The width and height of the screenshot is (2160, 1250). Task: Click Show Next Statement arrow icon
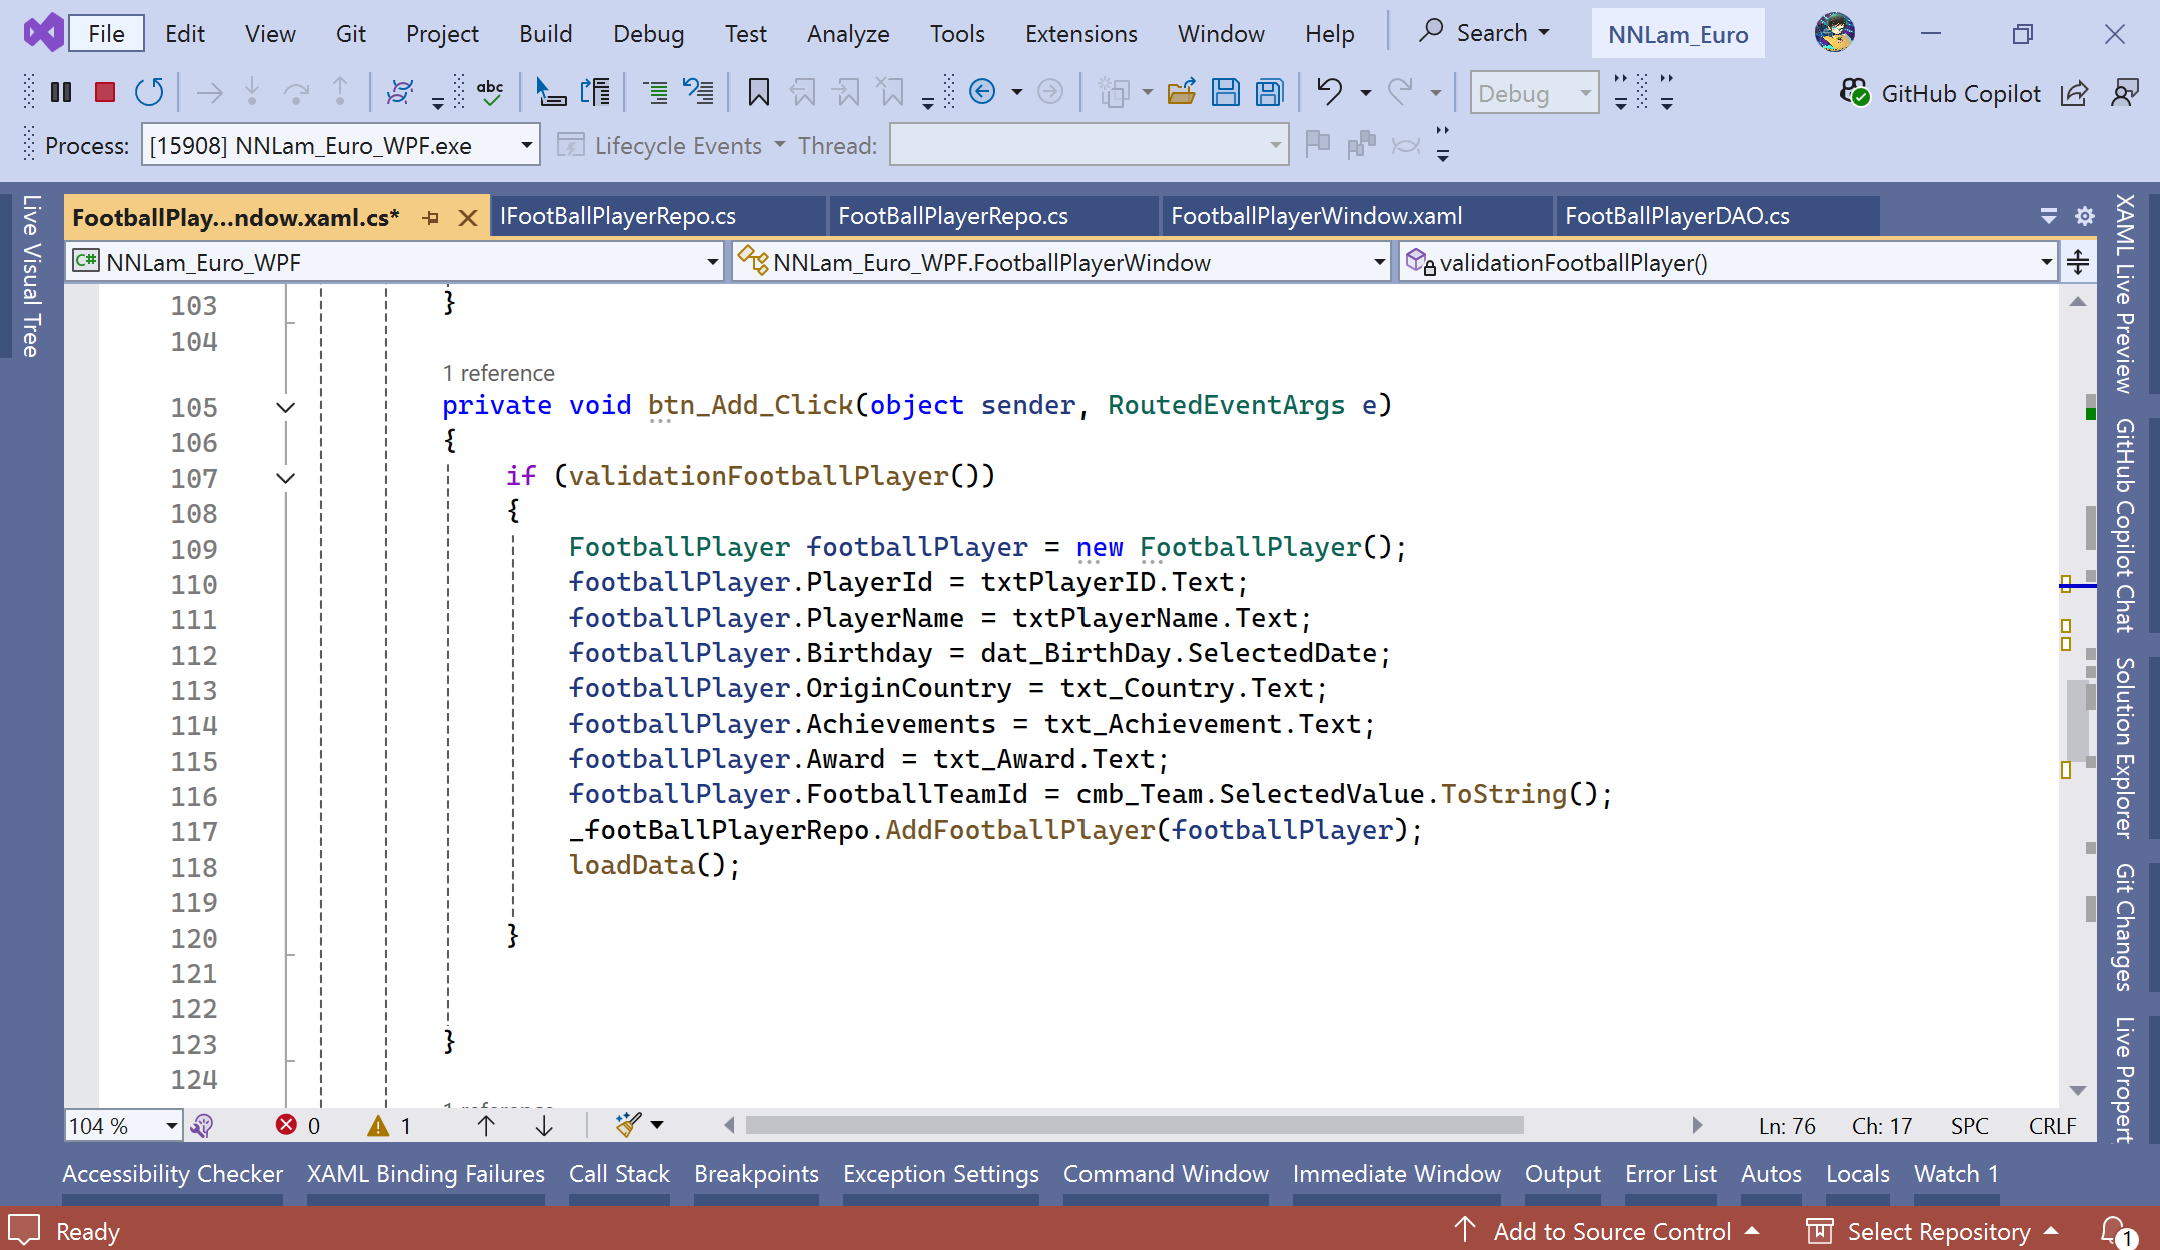(209, 93)
